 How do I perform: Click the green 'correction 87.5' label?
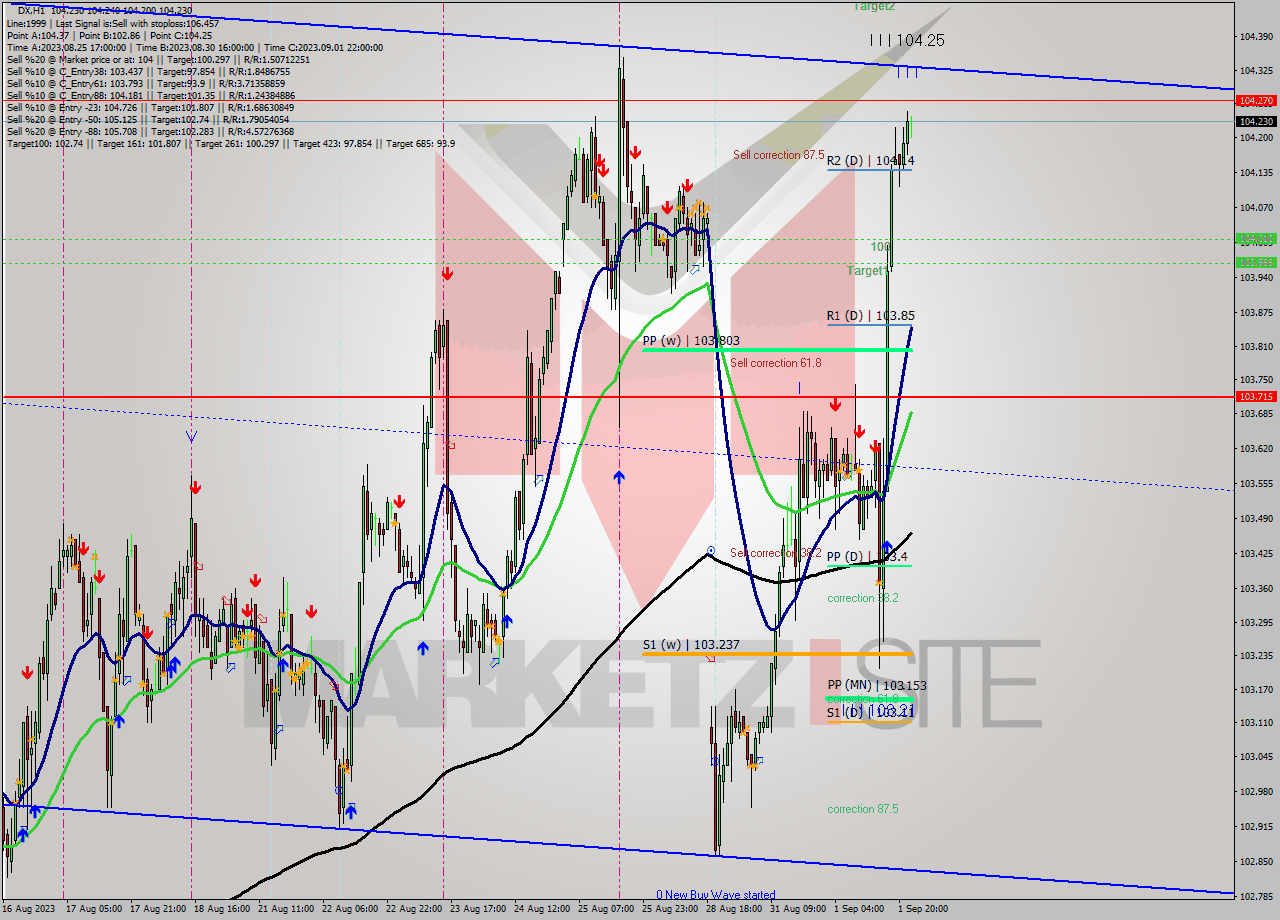coord(863,809)
